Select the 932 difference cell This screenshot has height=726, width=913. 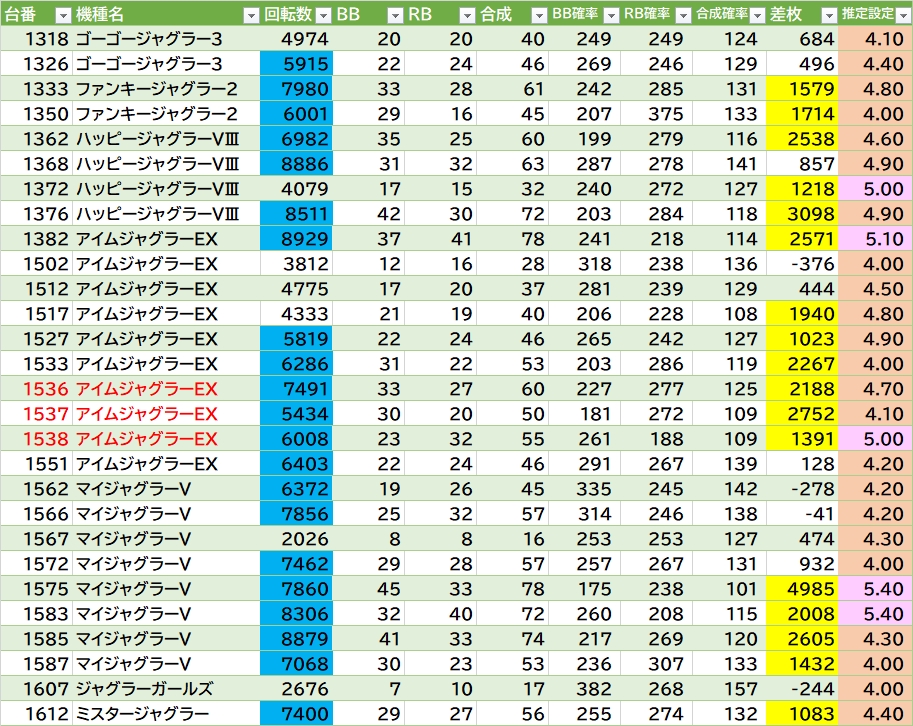[x=802, y=565]
